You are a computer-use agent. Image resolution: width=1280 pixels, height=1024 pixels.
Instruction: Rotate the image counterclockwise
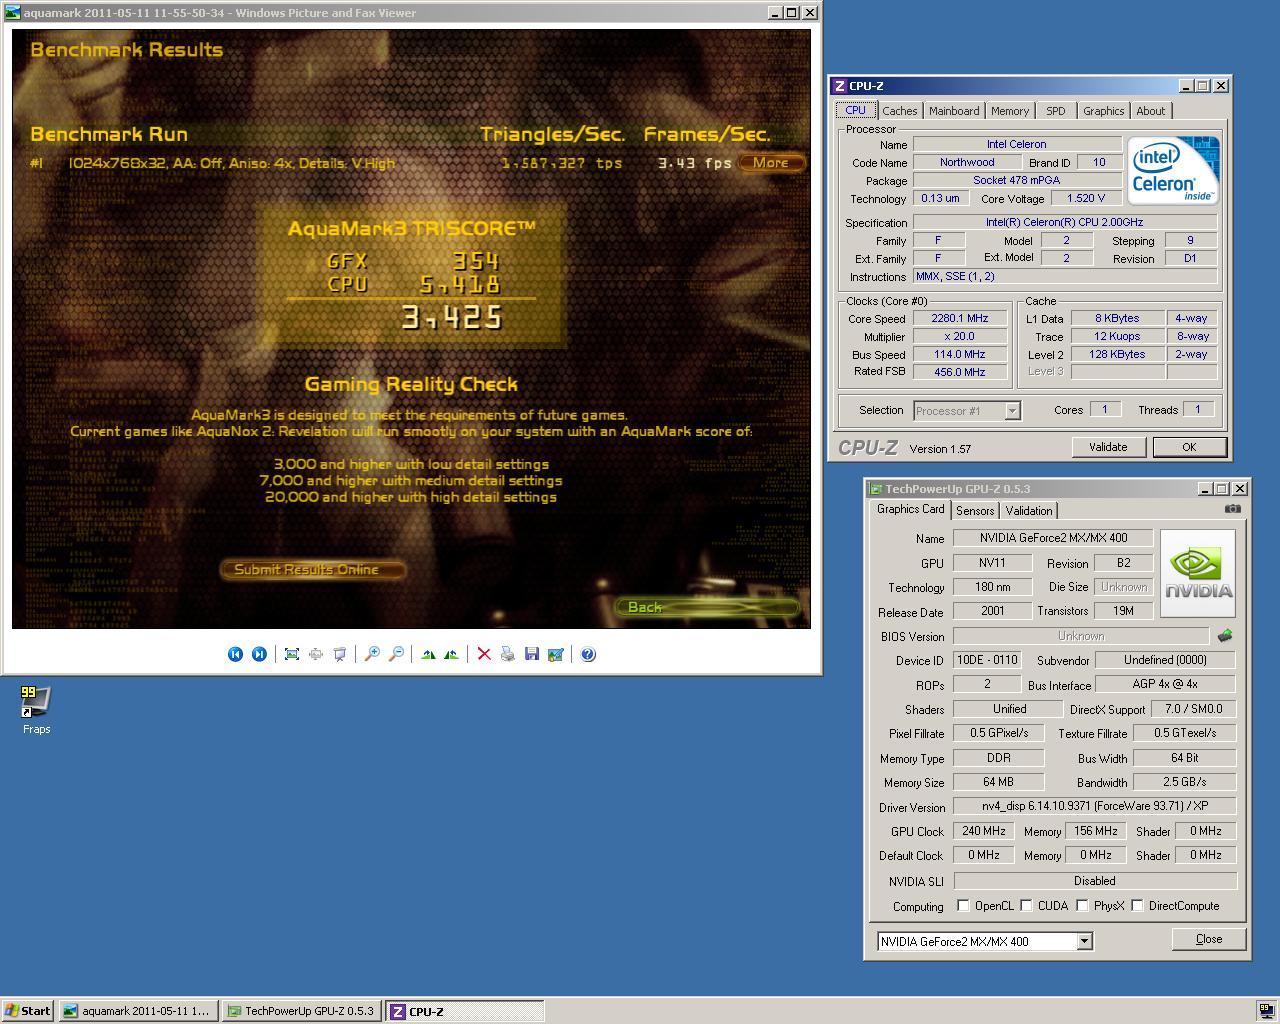click(452, 654)
